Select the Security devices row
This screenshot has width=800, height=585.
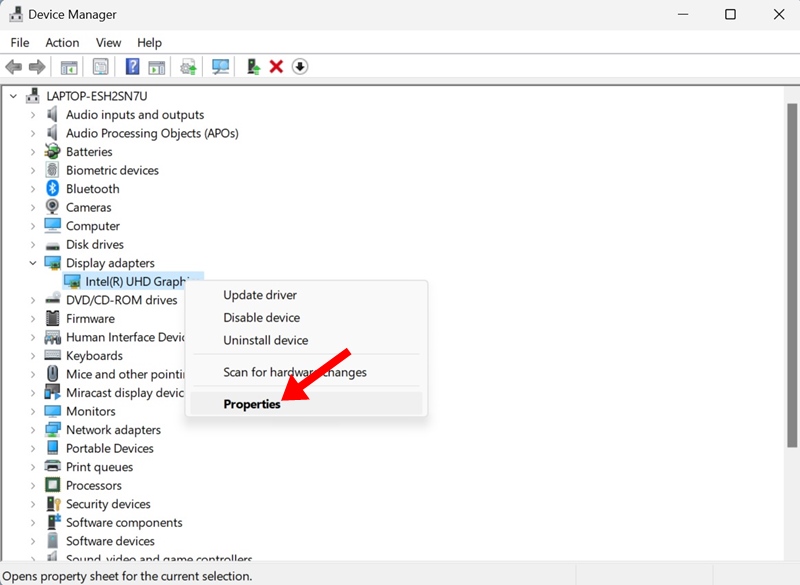[x=108, y=504]
